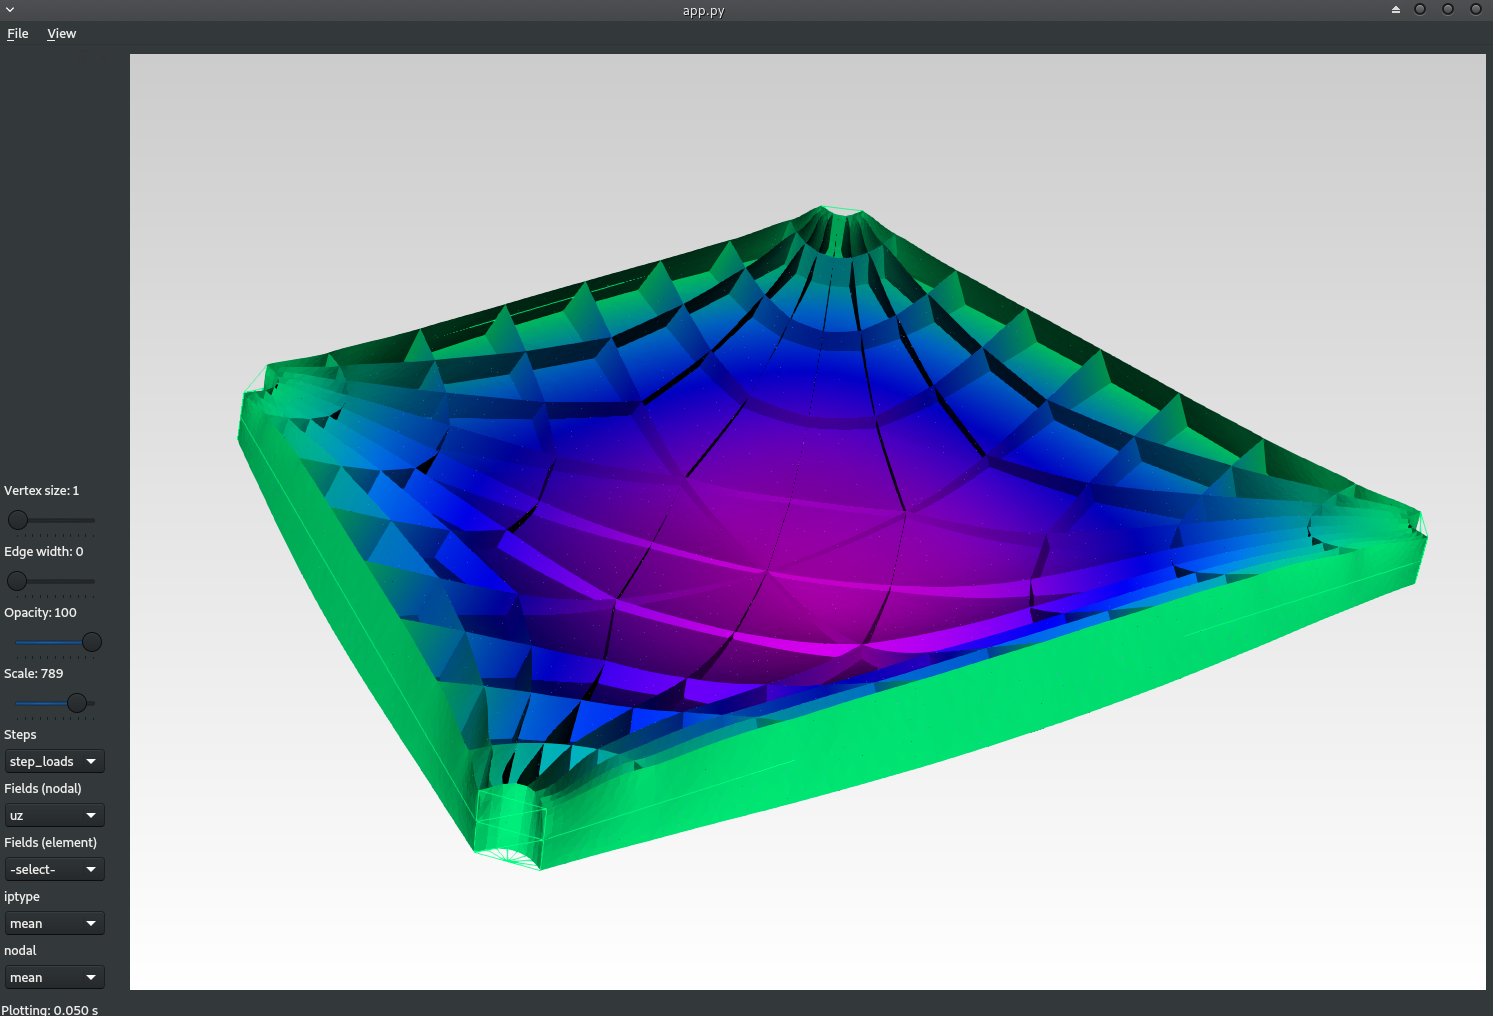1493x1016 pixels.
Task: Click the eject-shaped triangle icon in title bar
Action: coord(1395,10)
